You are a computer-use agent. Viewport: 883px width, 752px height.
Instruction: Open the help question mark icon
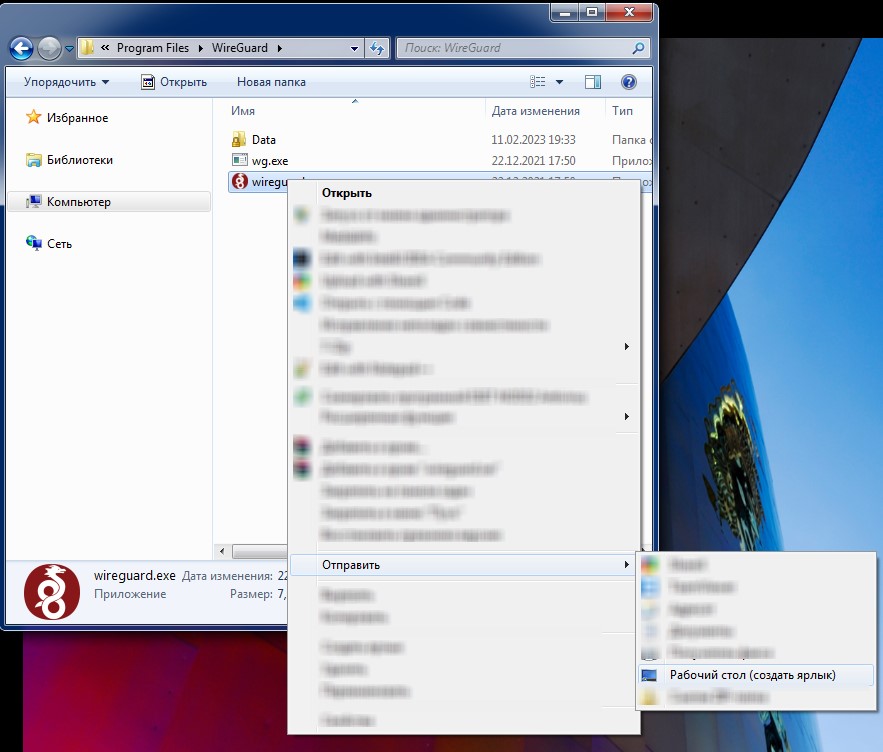[x=629, y=82]
